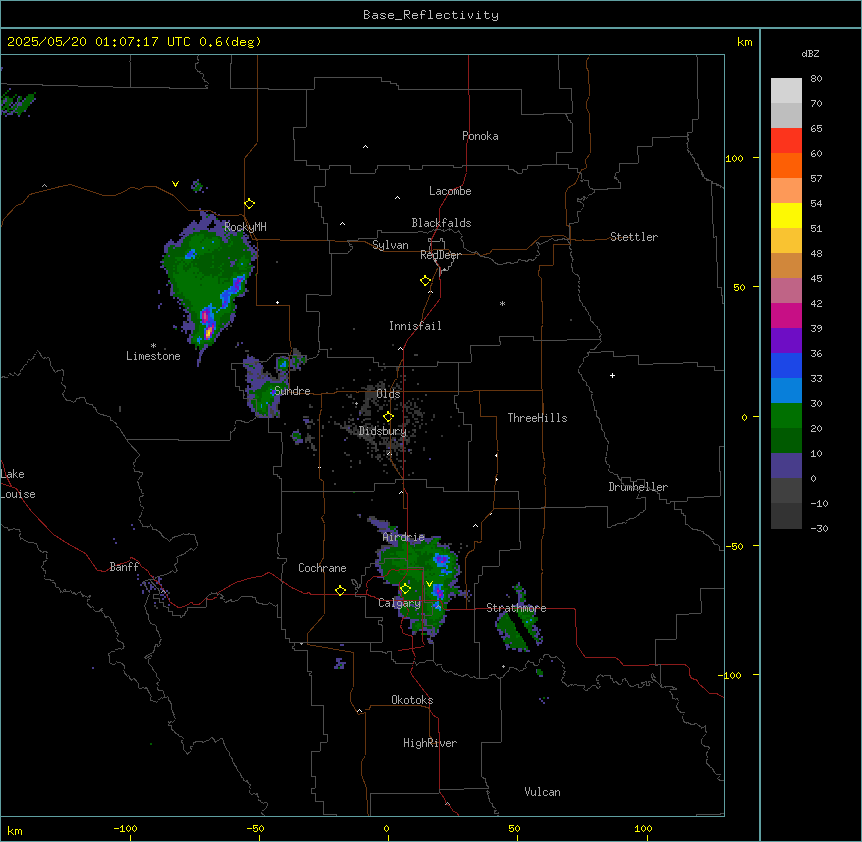The height and width of the screenshot is (842, 862).
Task: Pick the dark orange 60-57 dBZ legend swatch
Action: [786, 165]
